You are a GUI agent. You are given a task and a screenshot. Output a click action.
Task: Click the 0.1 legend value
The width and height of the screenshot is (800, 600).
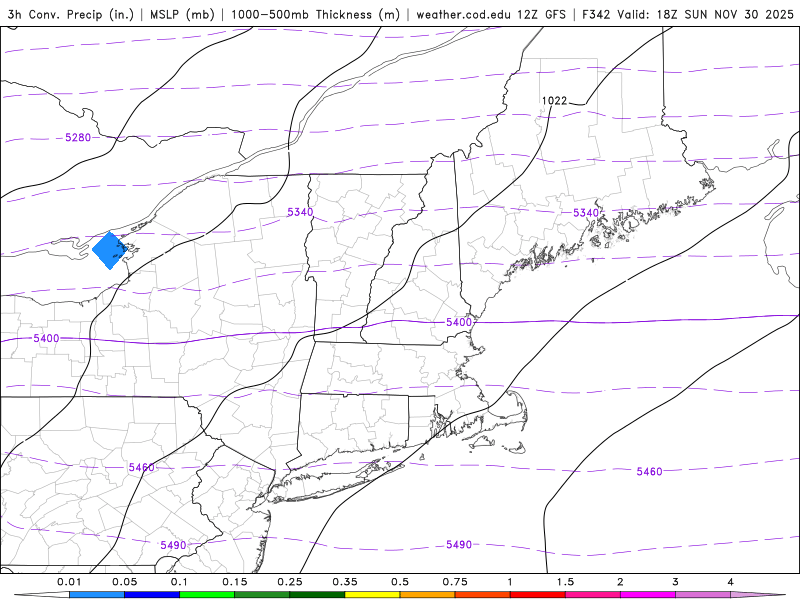click(180, 582)
